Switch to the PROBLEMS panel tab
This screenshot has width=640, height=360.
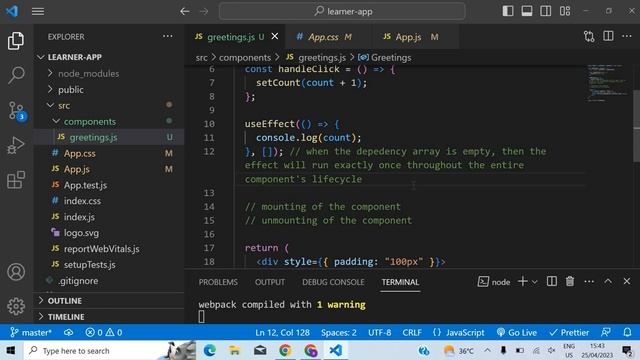pos(218,282)
